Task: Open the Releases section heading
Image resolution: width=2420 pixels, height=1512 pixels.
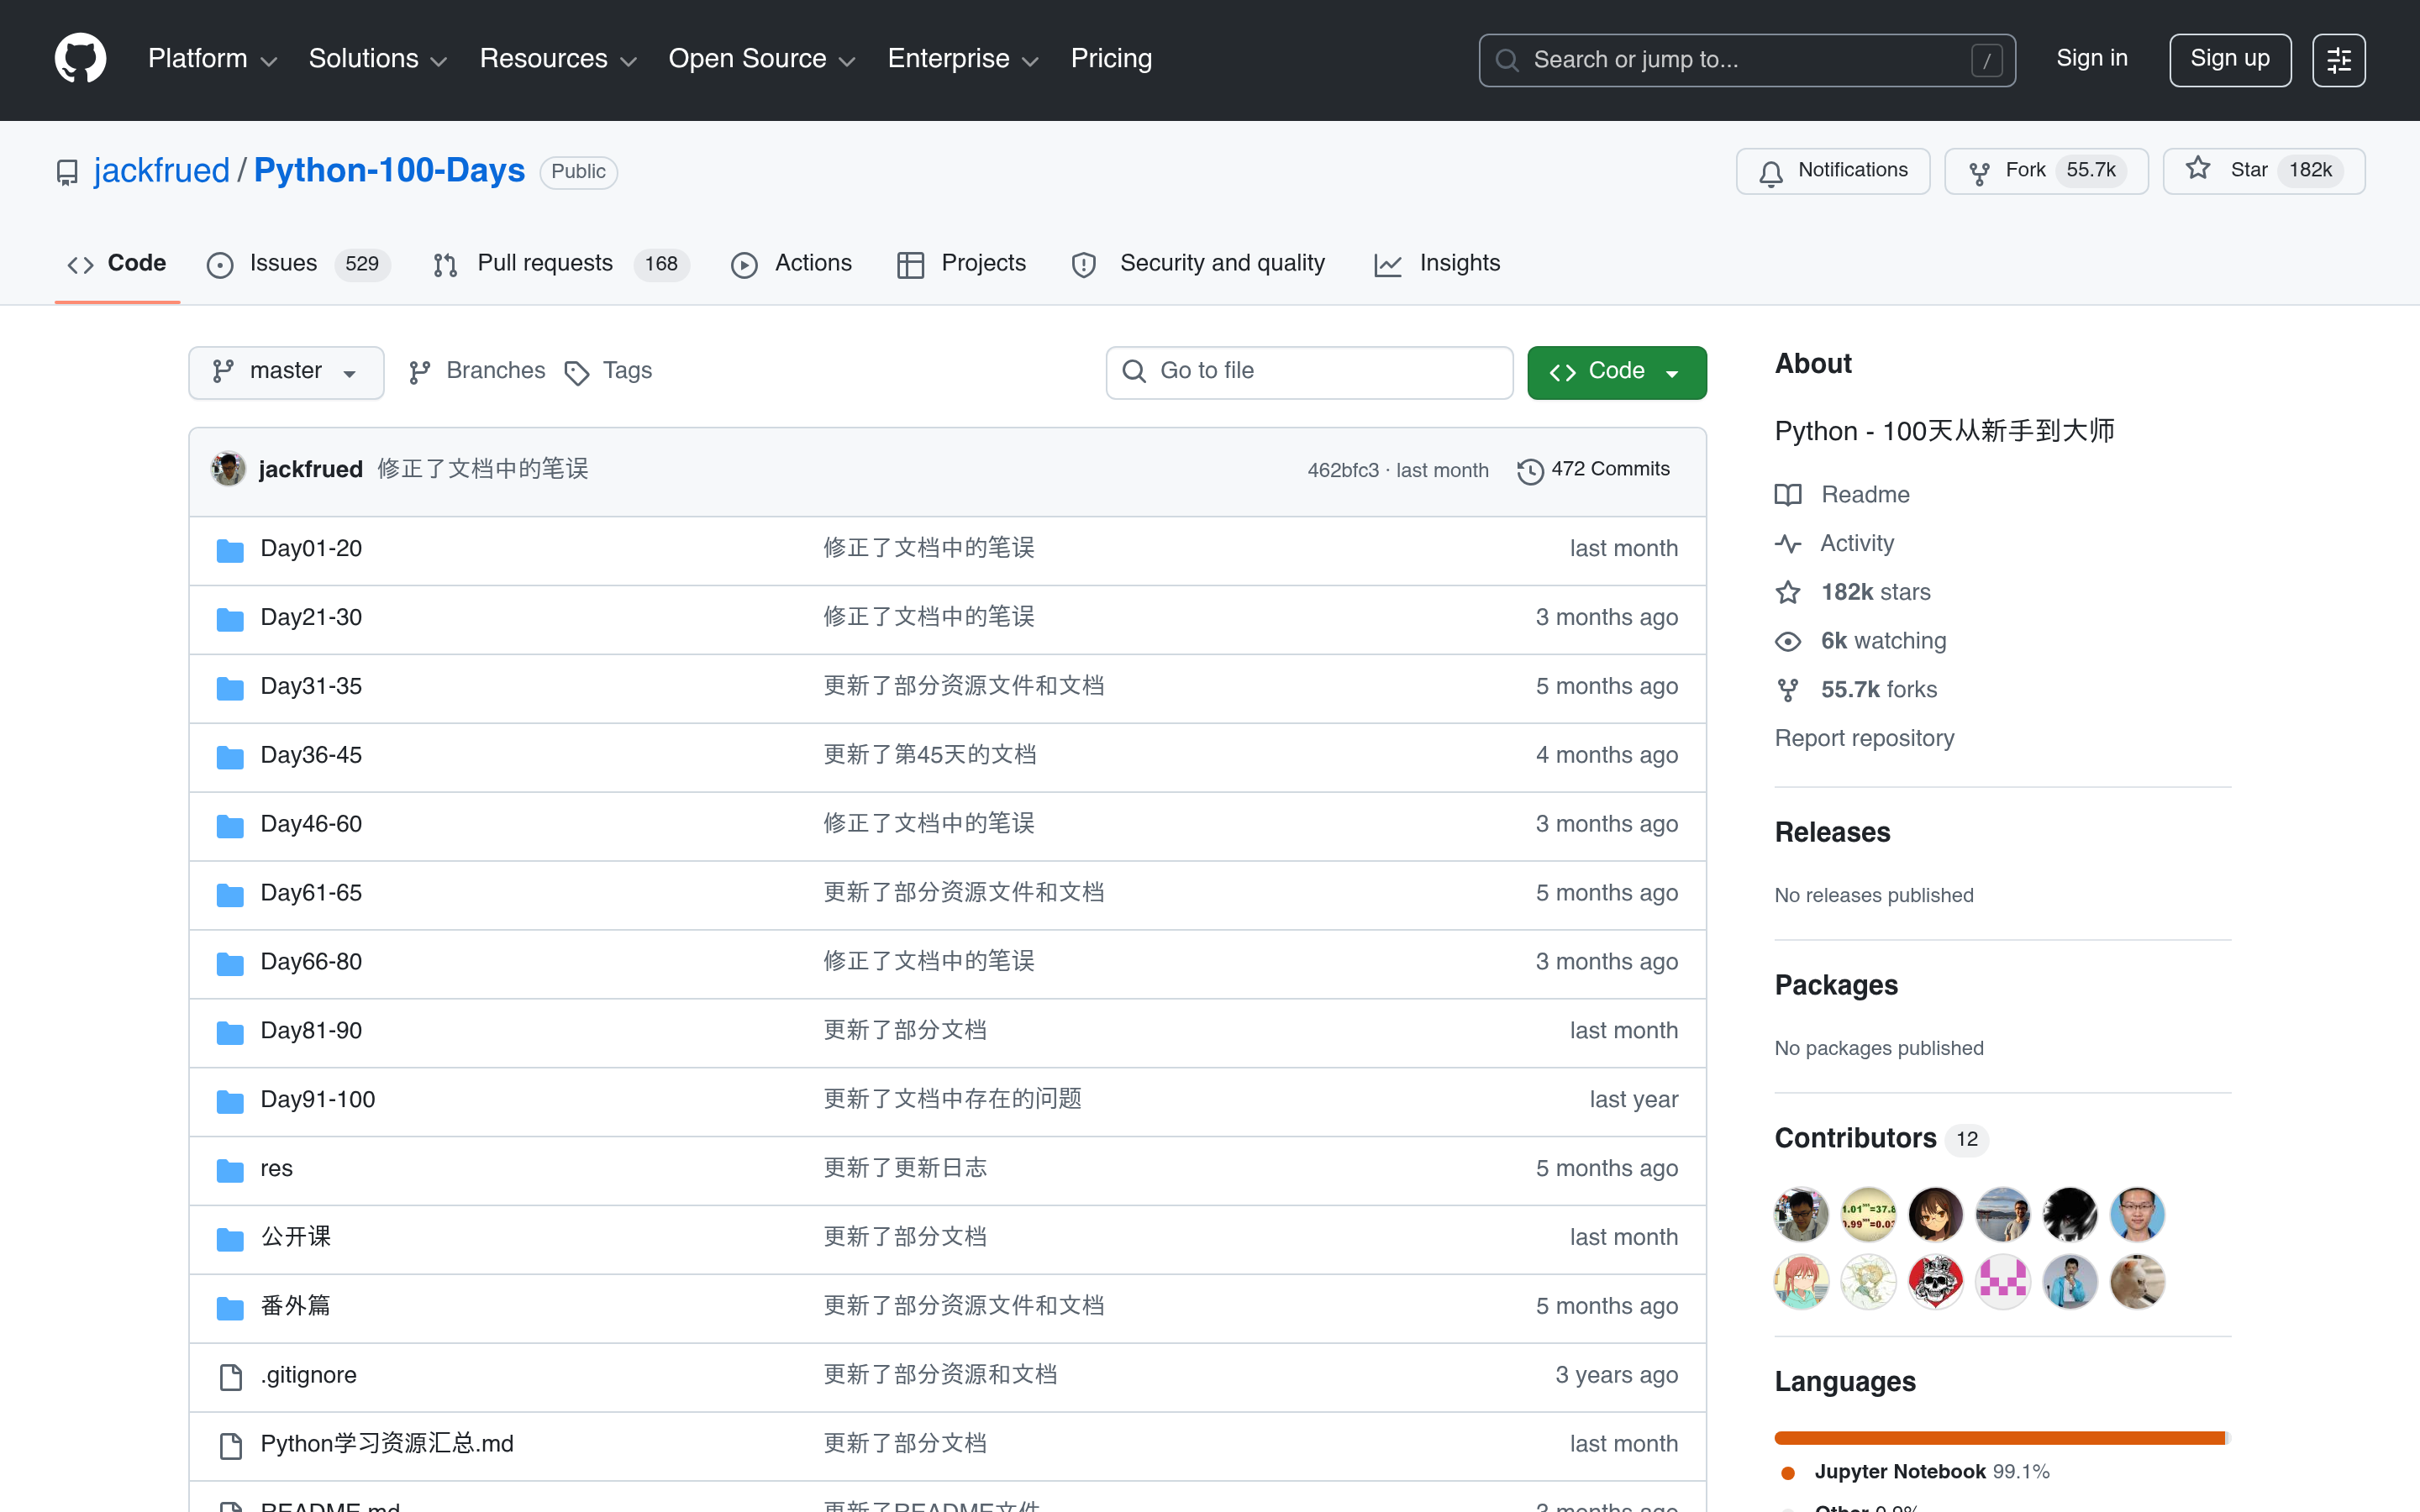Action: 1832,833
